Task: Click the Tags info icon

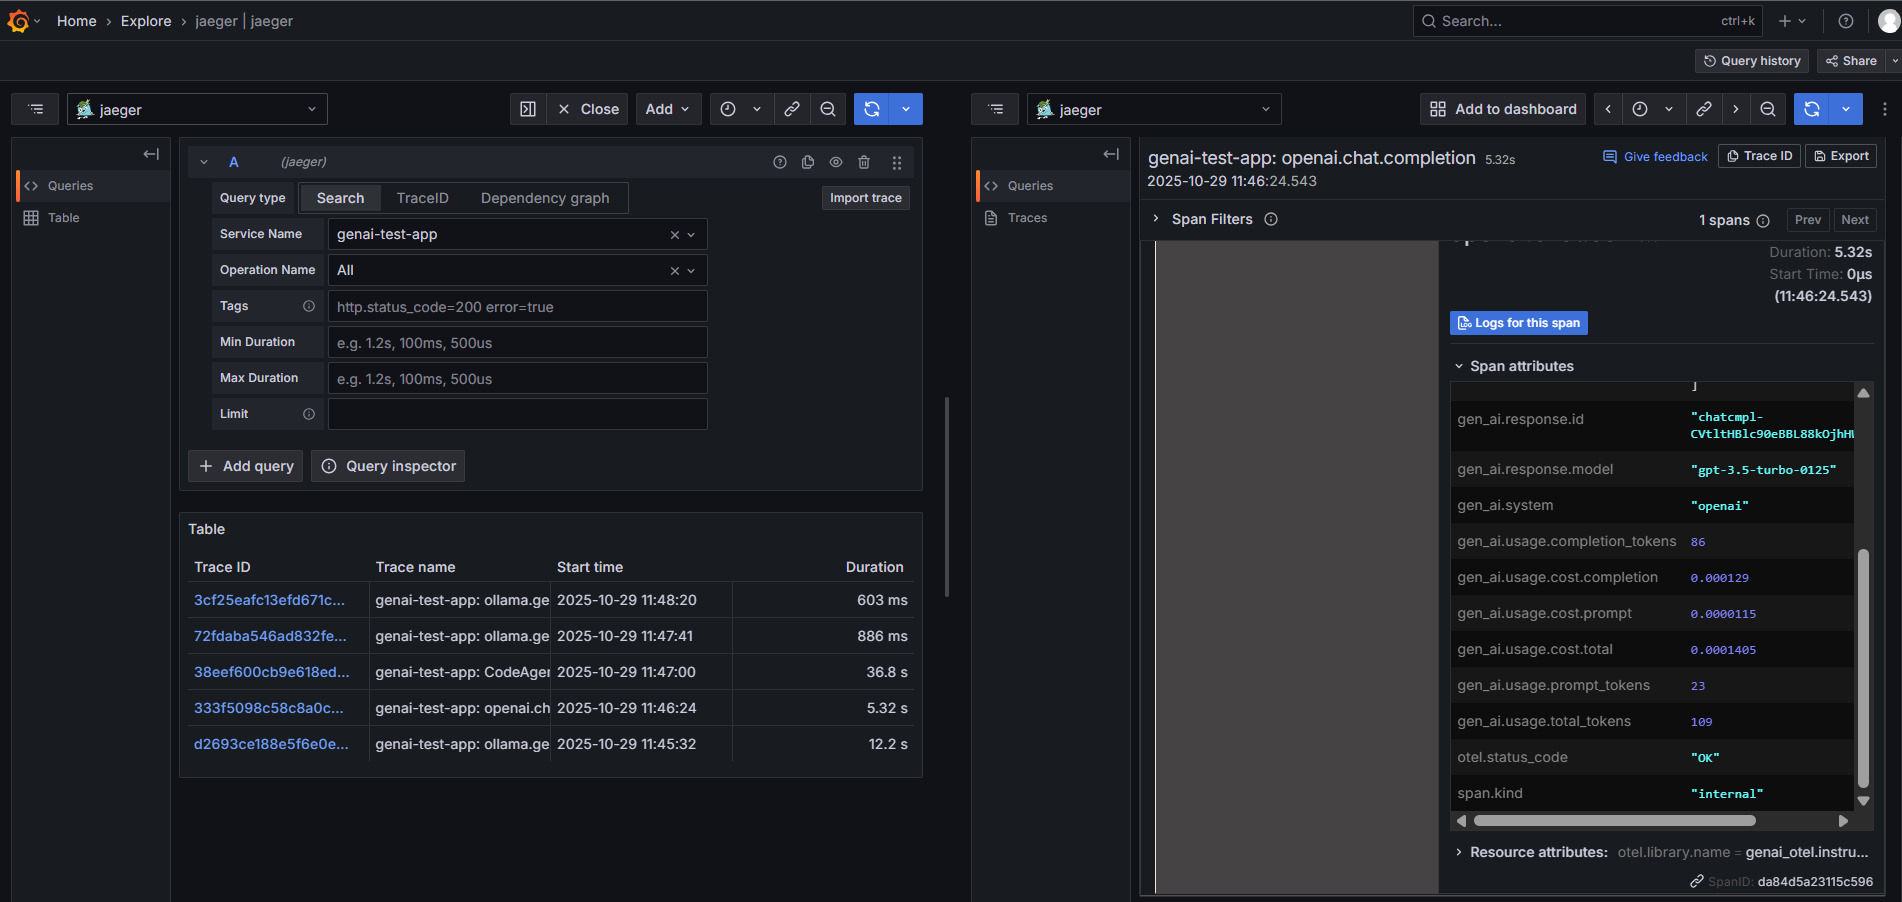Action: click(x=309, y=306)
